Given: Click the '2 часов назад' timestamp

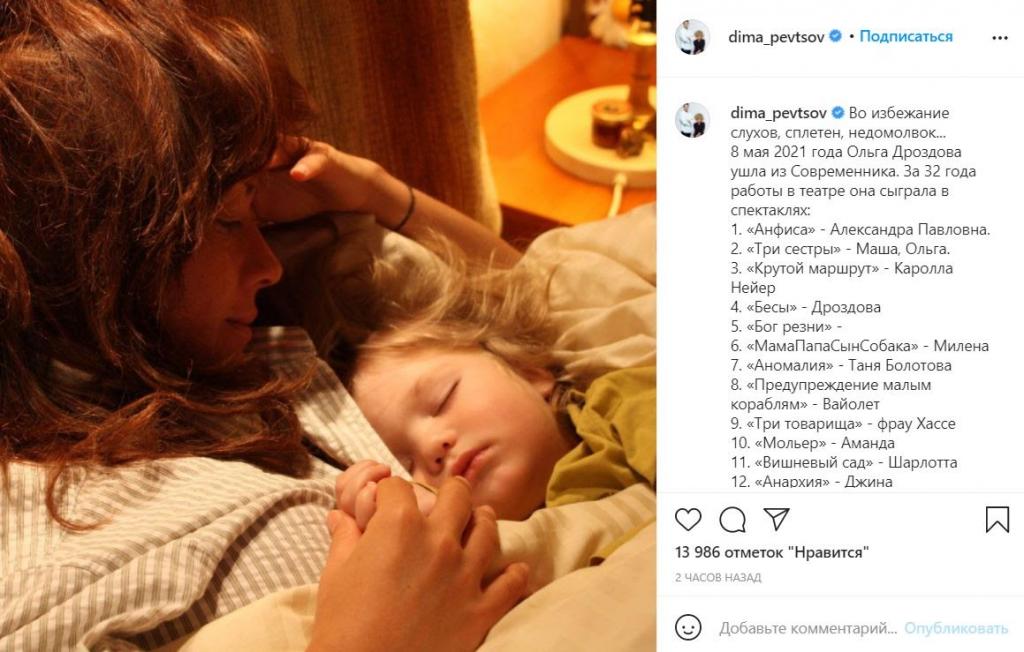Looking at the screenshot, I should tap(718, 578).
